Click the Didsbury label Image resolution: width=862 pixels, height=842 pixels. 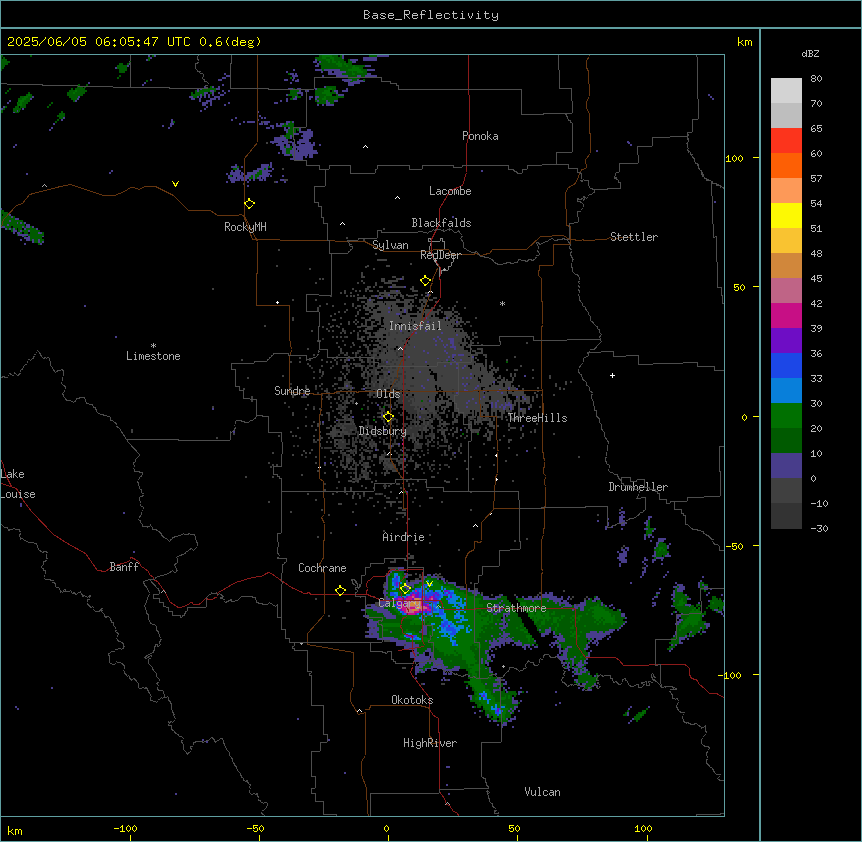pos(383,431)
